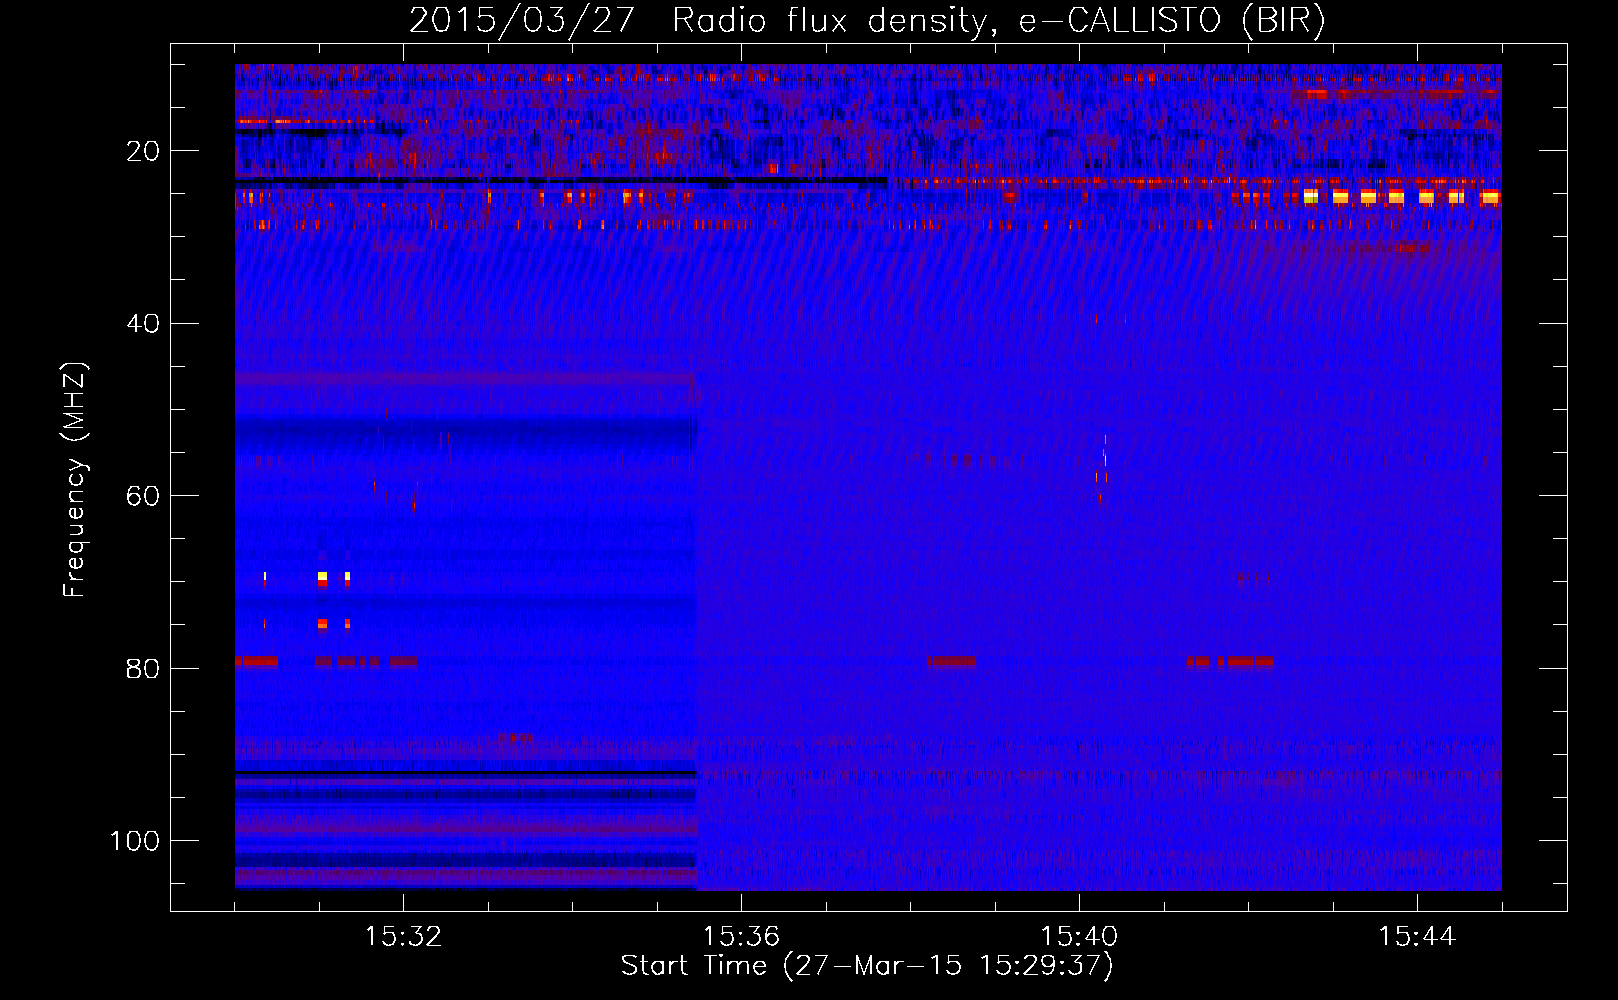Click the '15:32' time tick label
The image size is (1618, 1000).
(x=403, y=937)
